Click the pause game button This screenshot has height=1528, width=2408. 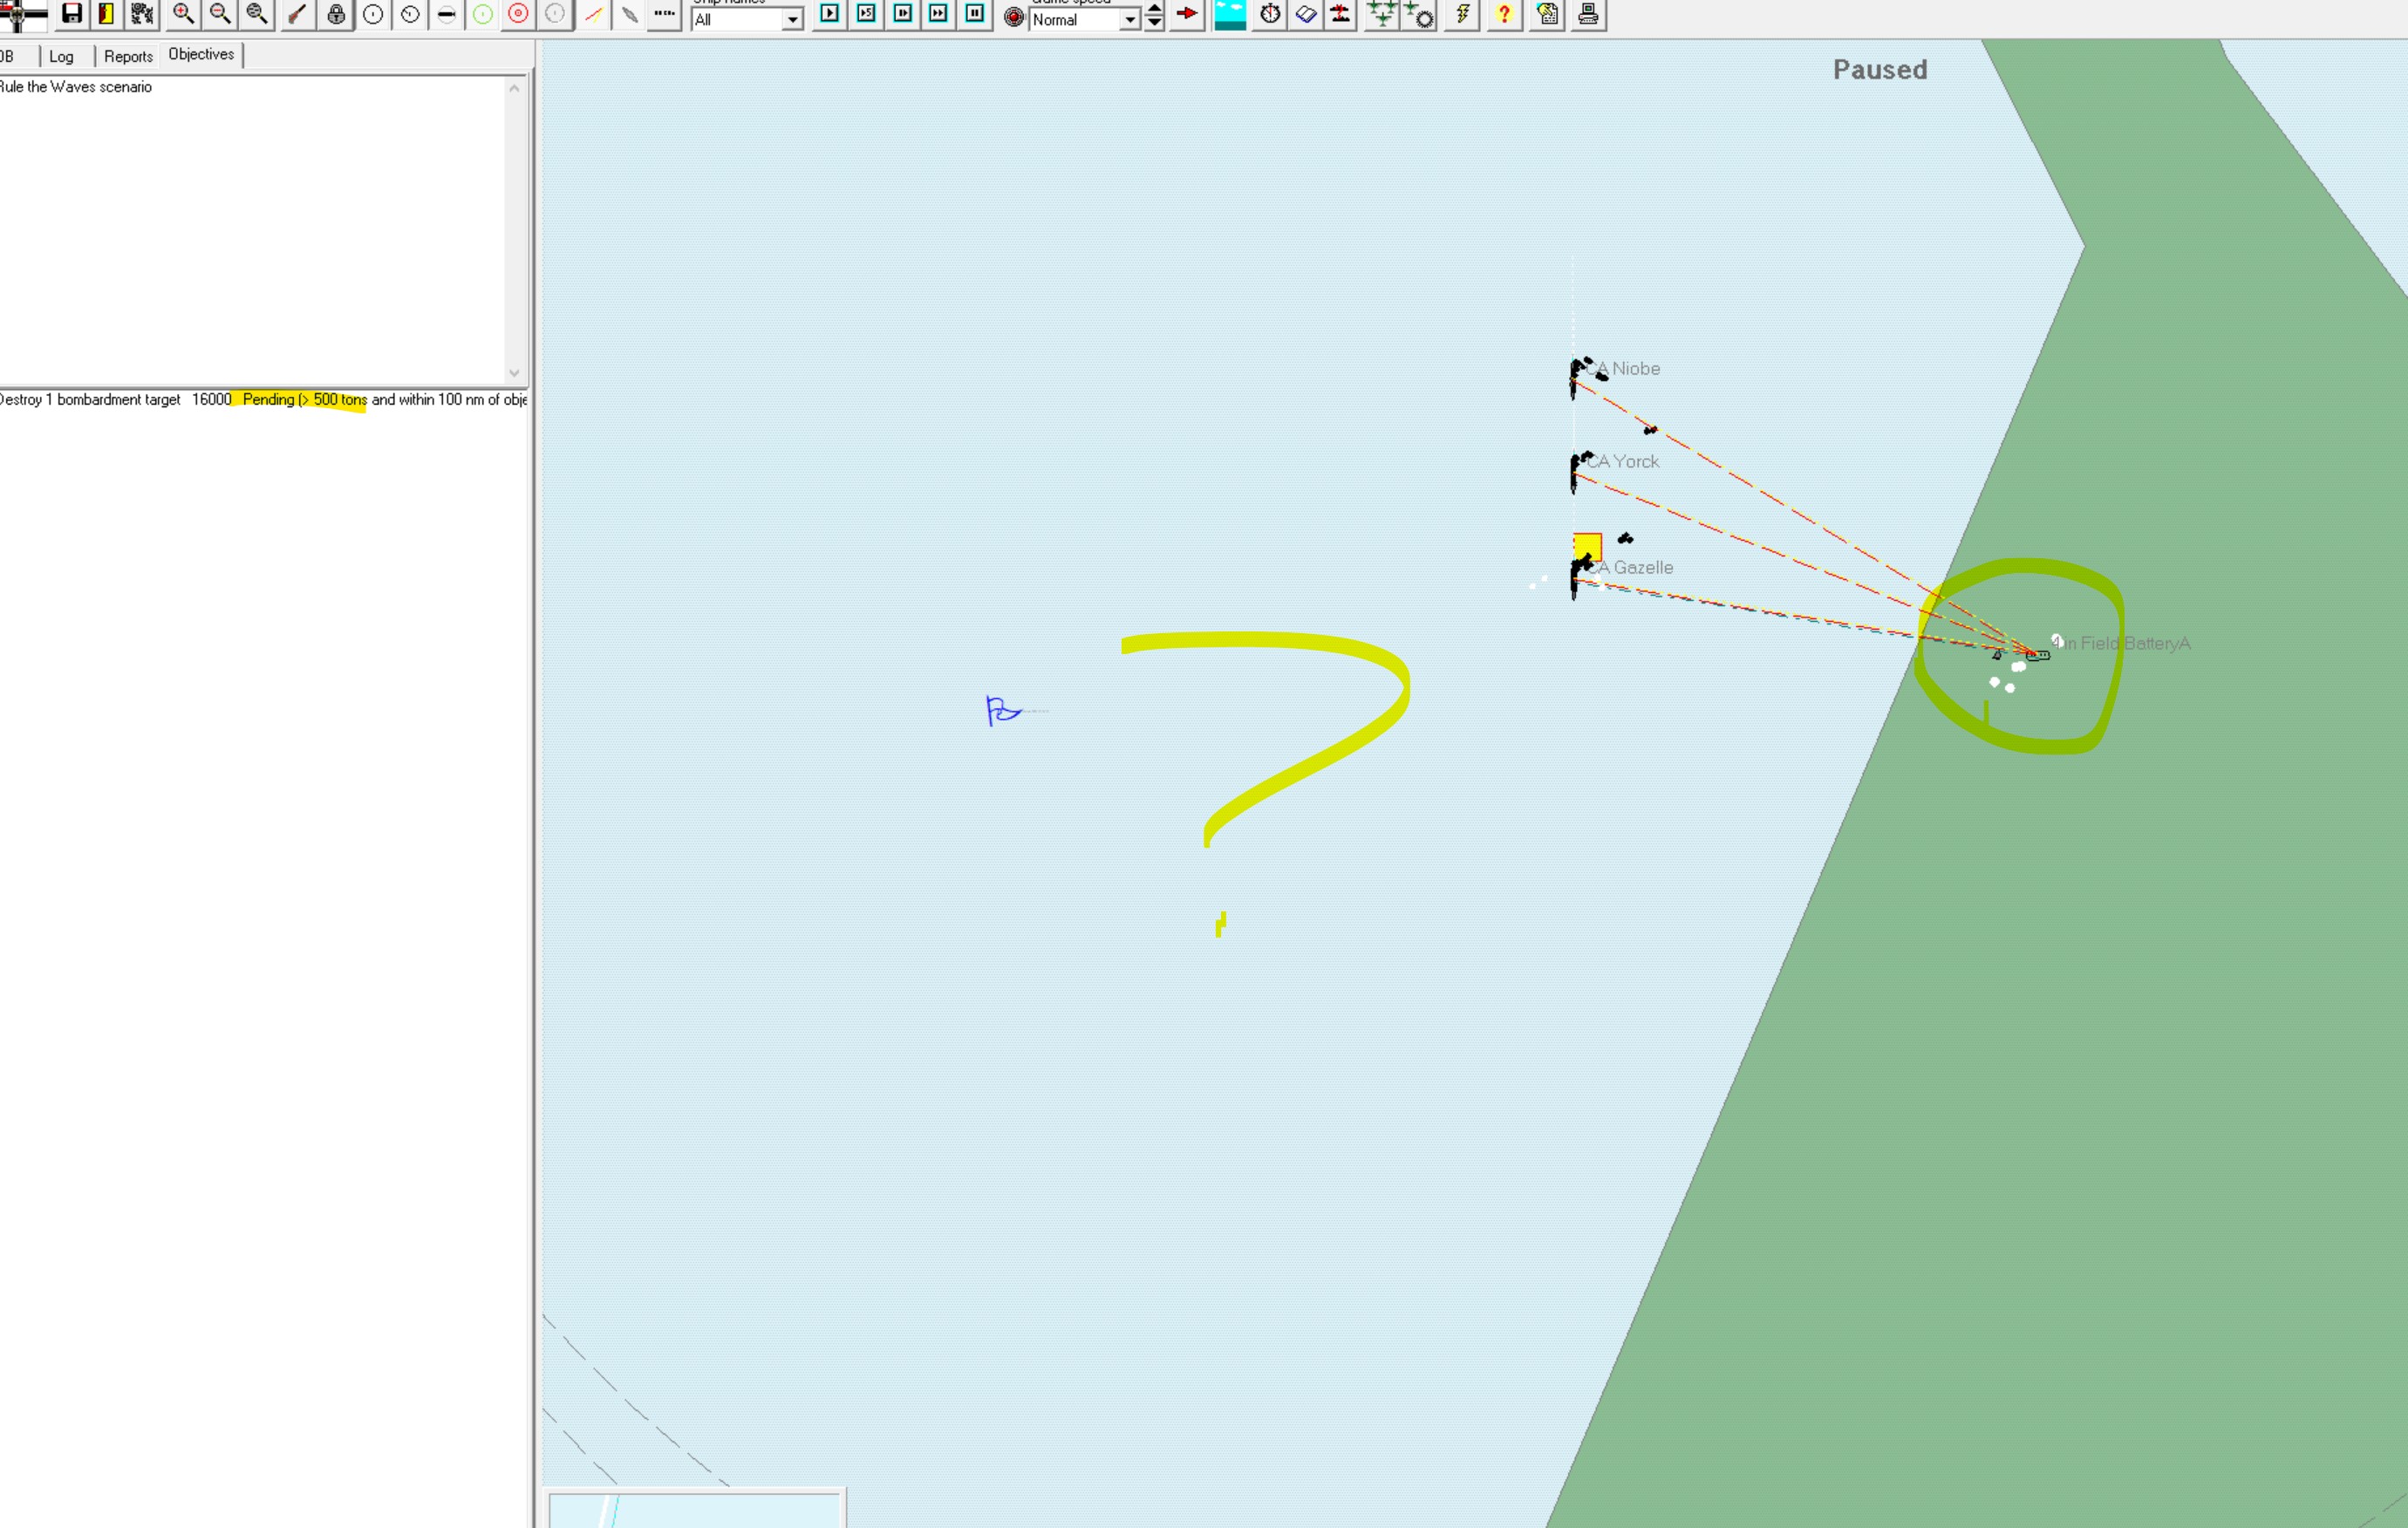(975, 14)
